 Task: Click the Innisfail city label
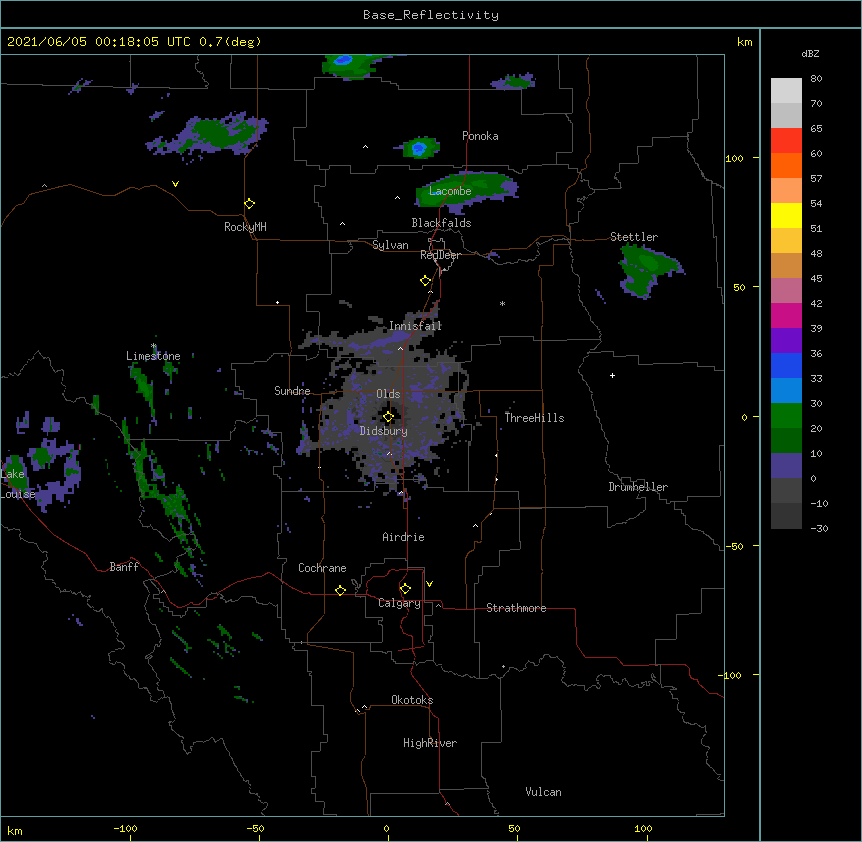[415, 326]
